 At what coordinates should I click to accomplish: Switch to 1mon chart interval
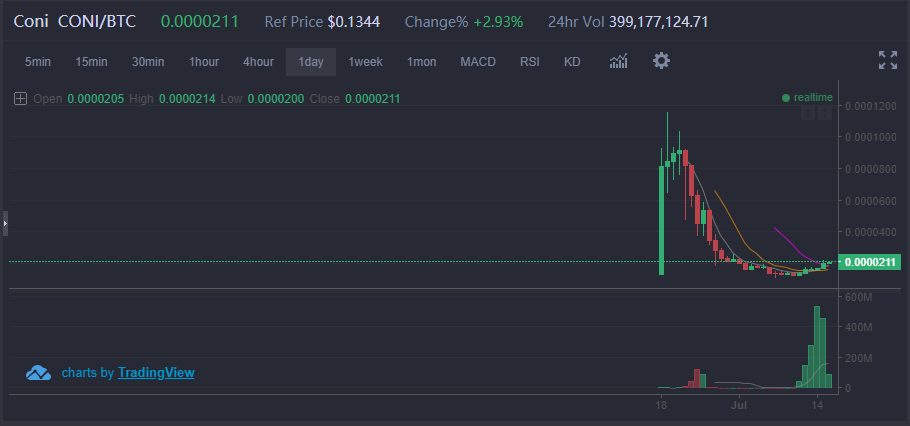pos(421,62)
